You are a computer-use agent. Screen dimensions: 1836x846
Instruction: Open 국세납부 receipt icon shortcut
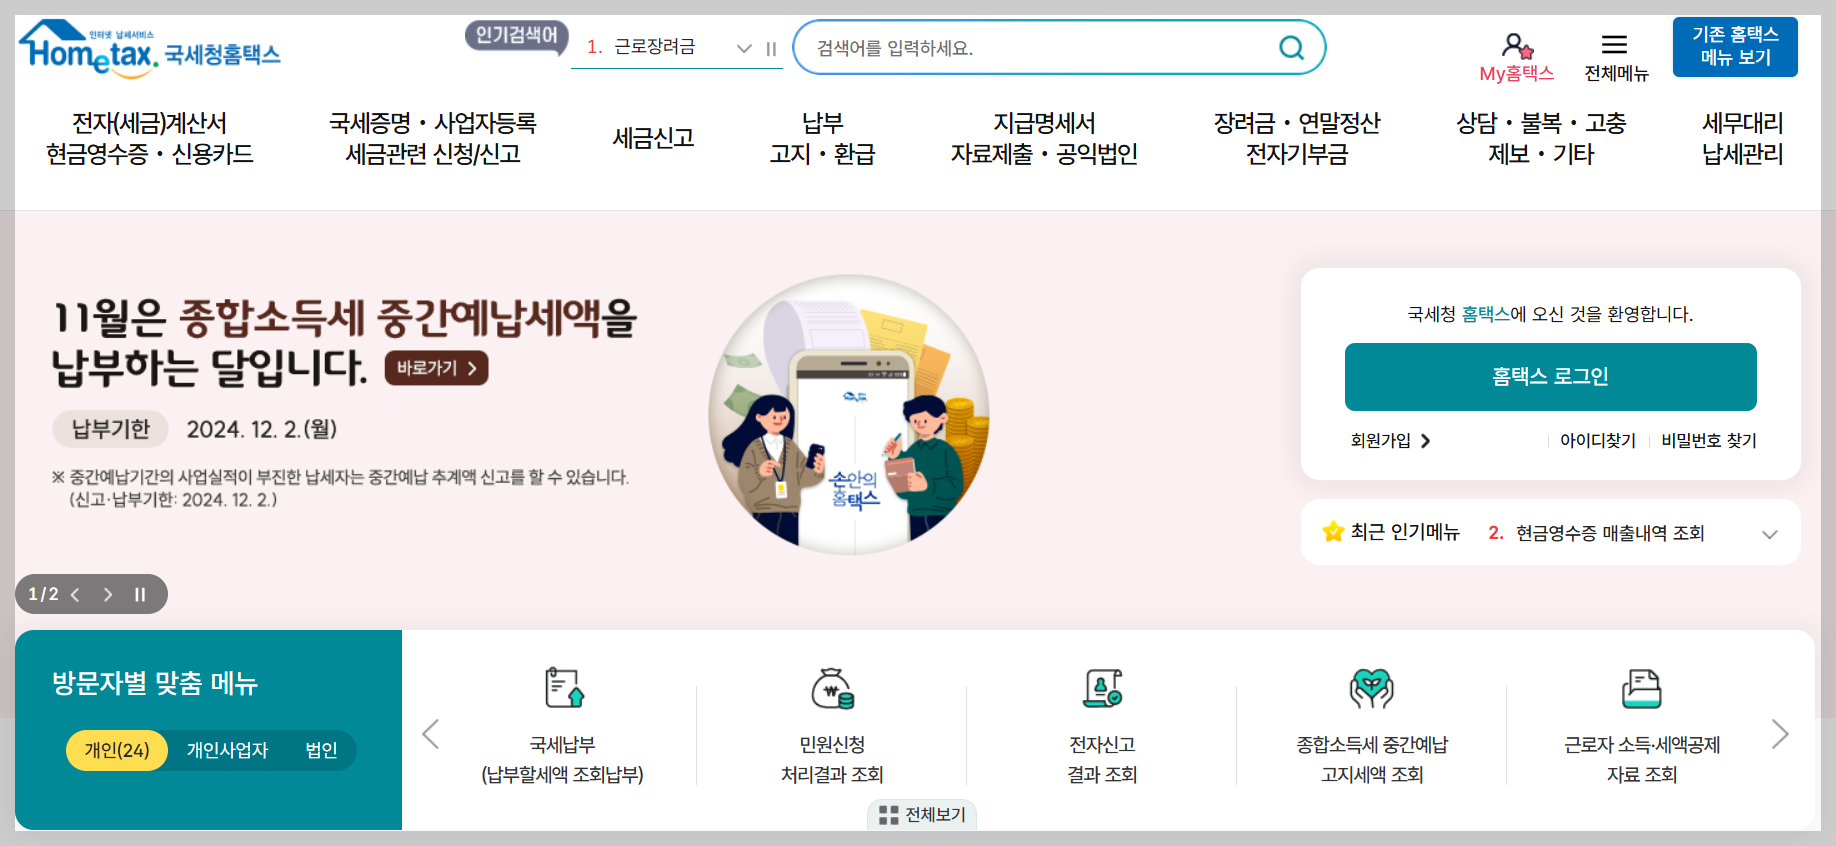[x=564, y=688]
